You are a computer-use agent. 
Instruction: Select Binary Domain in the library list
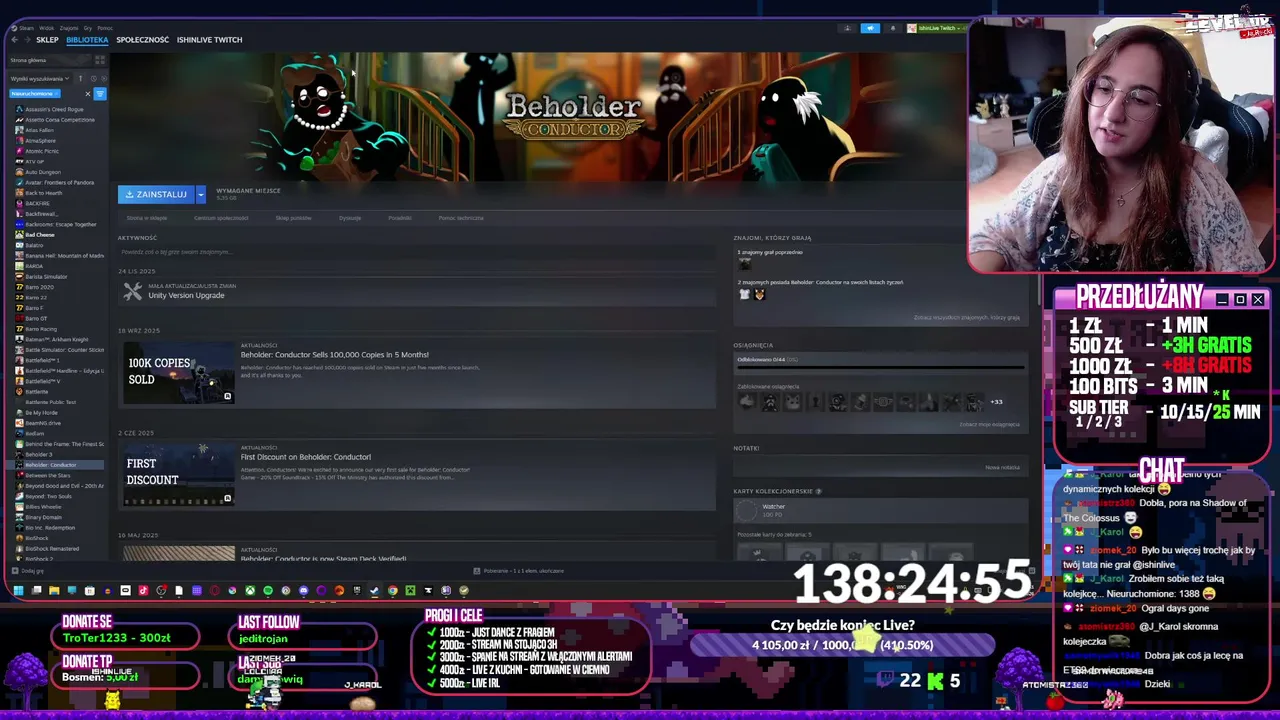[43, 517]
